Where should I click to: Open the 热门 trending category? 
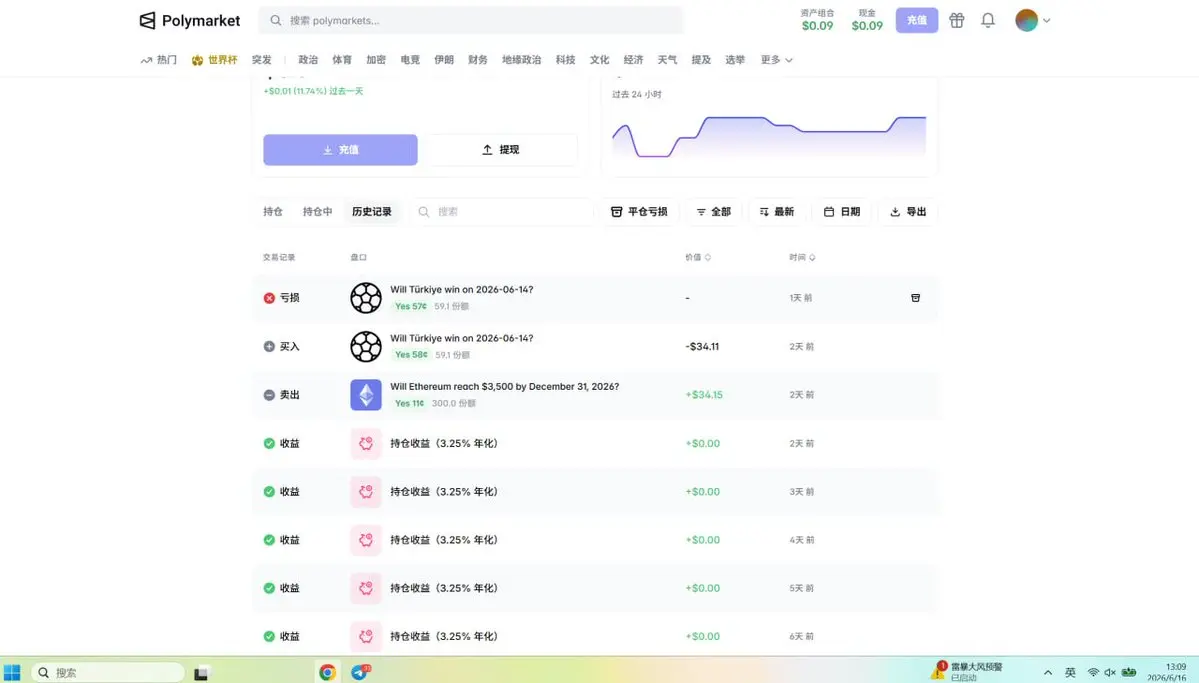coord(159,60)
